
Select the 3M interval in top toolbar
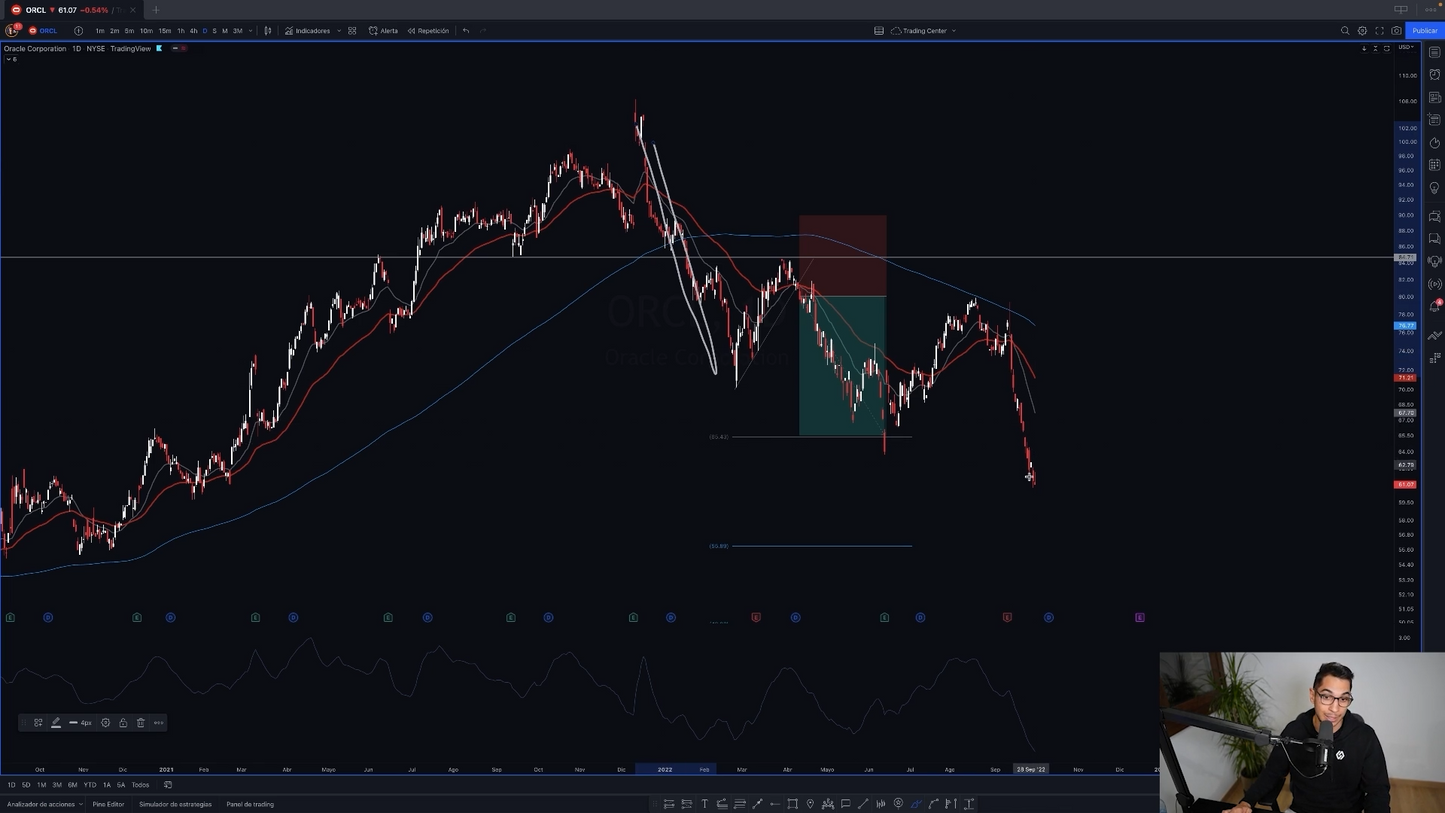click(x=237, y=31)
